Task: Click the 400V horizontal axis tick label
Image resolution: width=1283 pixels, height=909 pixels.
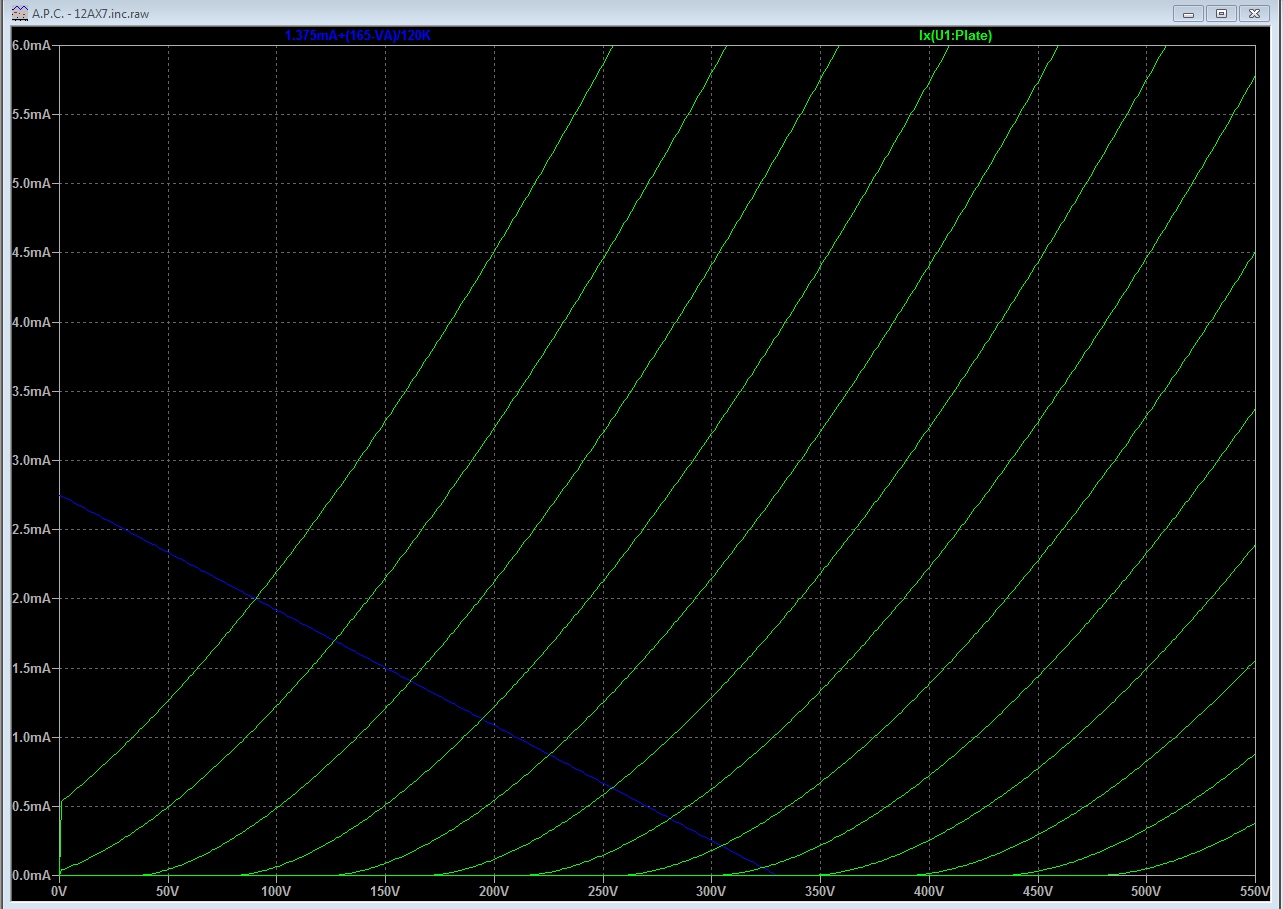Action: 928,890
